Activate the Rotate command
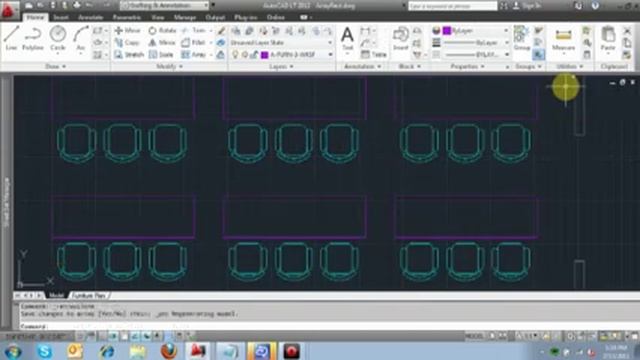640x360 pixels. [x=162, y=31]
